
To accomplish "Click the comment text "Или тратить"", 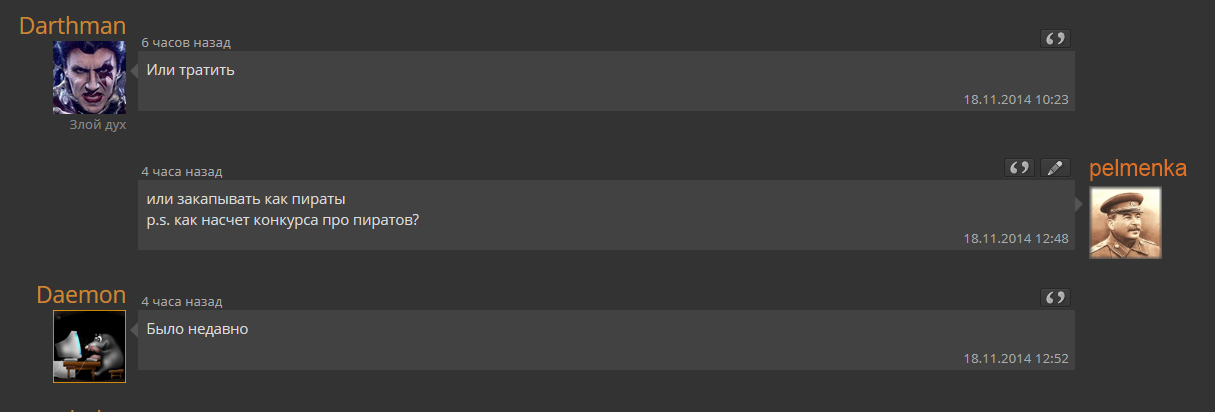I will pyautogui.click(x=190, y=70).
